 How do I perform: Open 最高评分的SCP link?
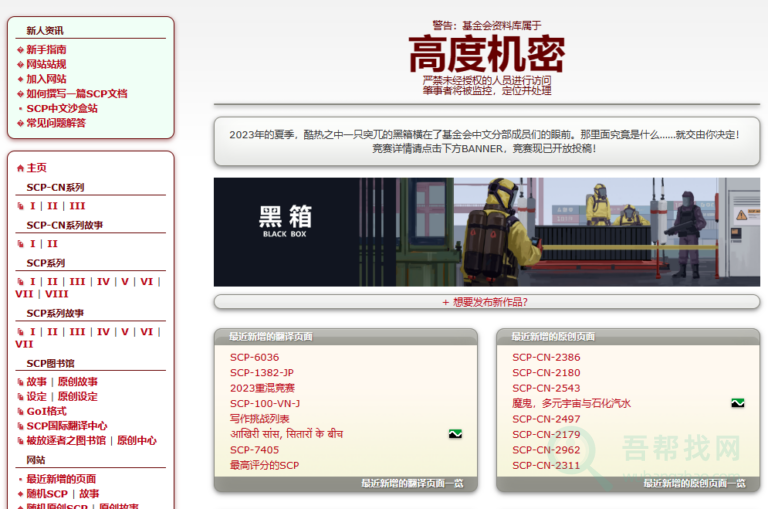point(264,465)
